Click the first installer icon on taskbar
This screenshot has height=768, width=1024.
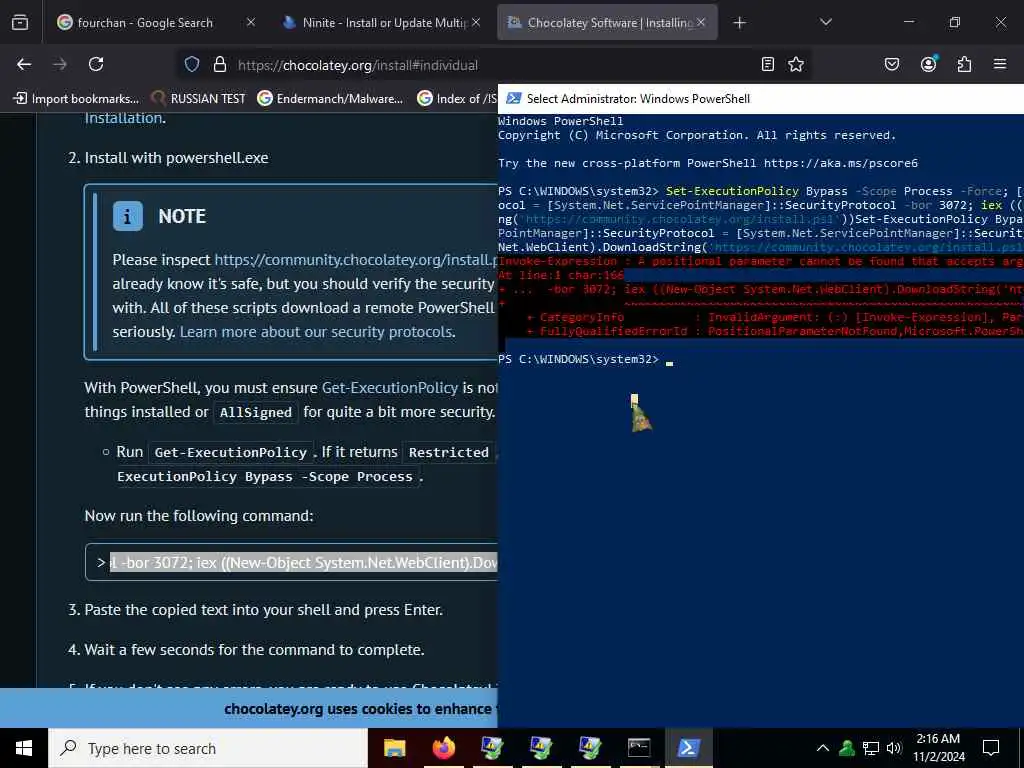(492, 748)
